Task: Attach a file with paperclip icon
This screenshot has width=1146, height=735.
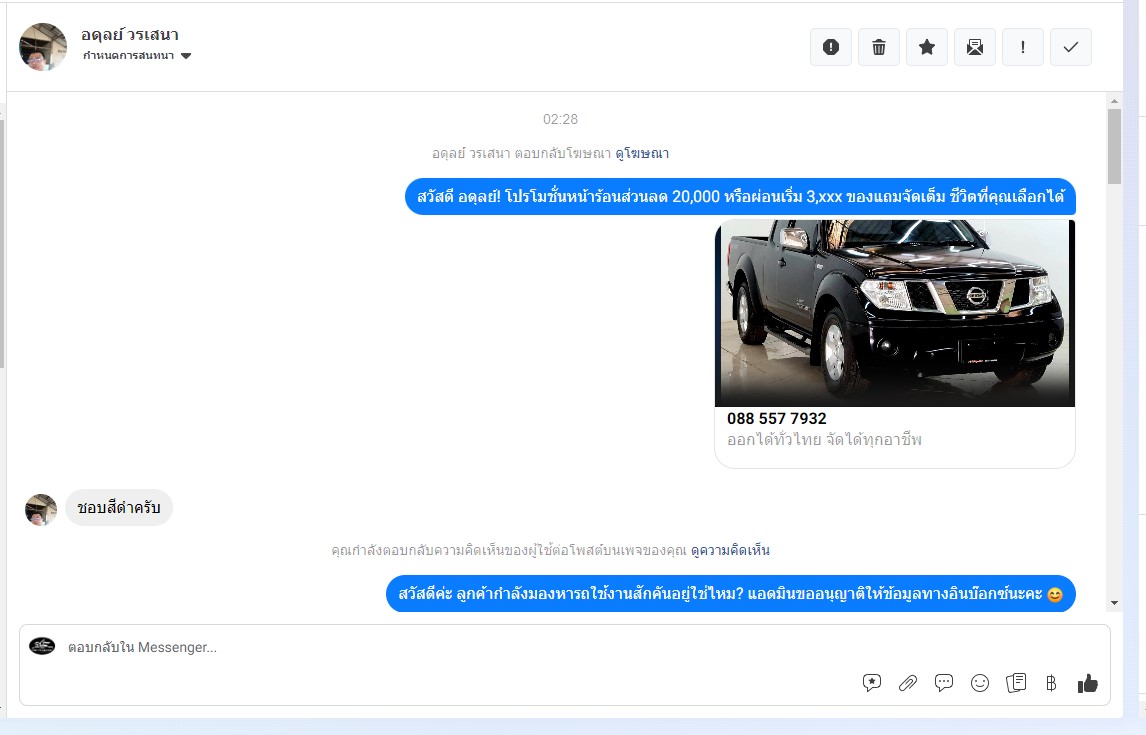Action: [908, 683]
